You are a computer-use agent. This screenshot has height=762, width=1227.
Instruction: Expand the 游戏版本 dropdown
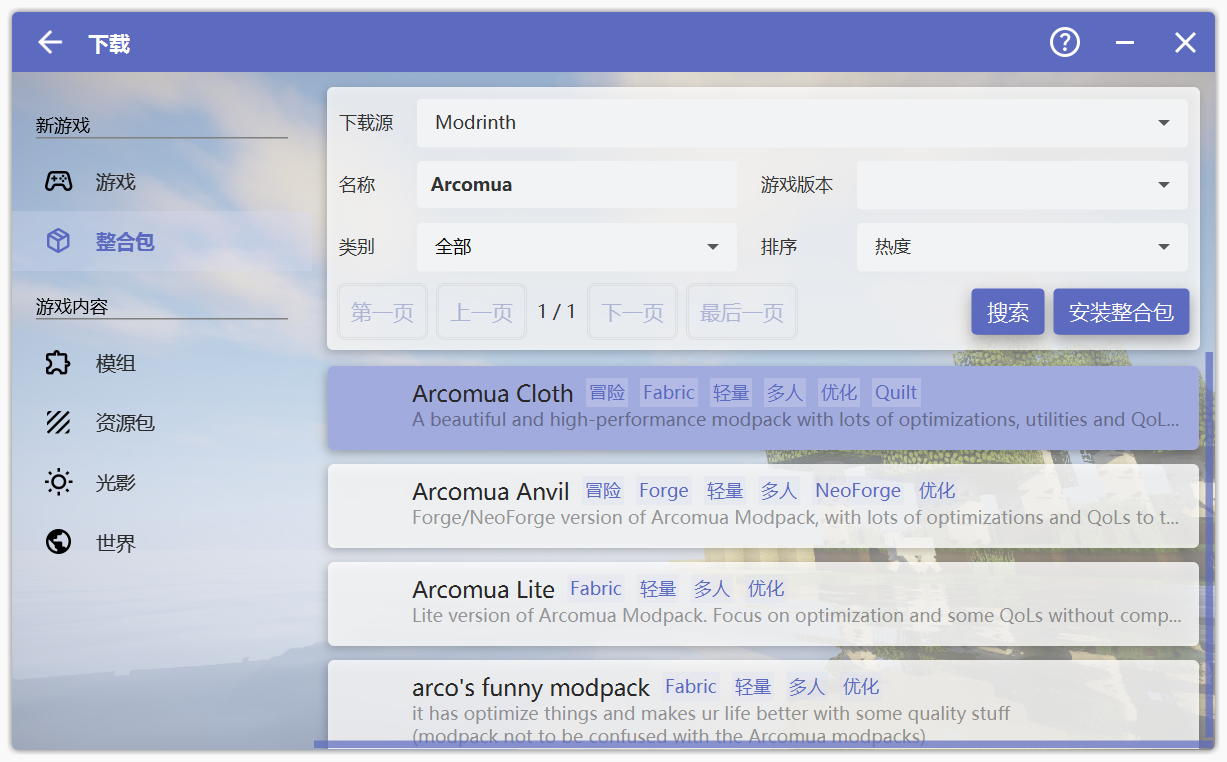pos(1022,185)
